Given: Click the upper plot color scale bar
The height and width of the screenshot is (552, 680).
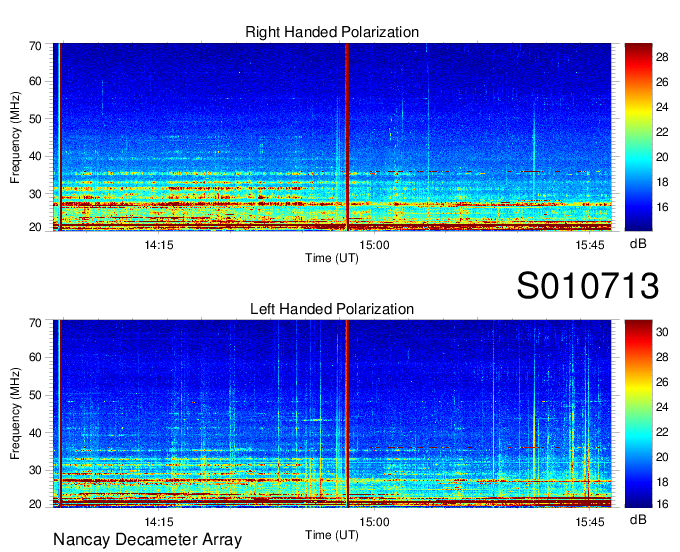Looking at the screenshot, I should click(638, 137).
